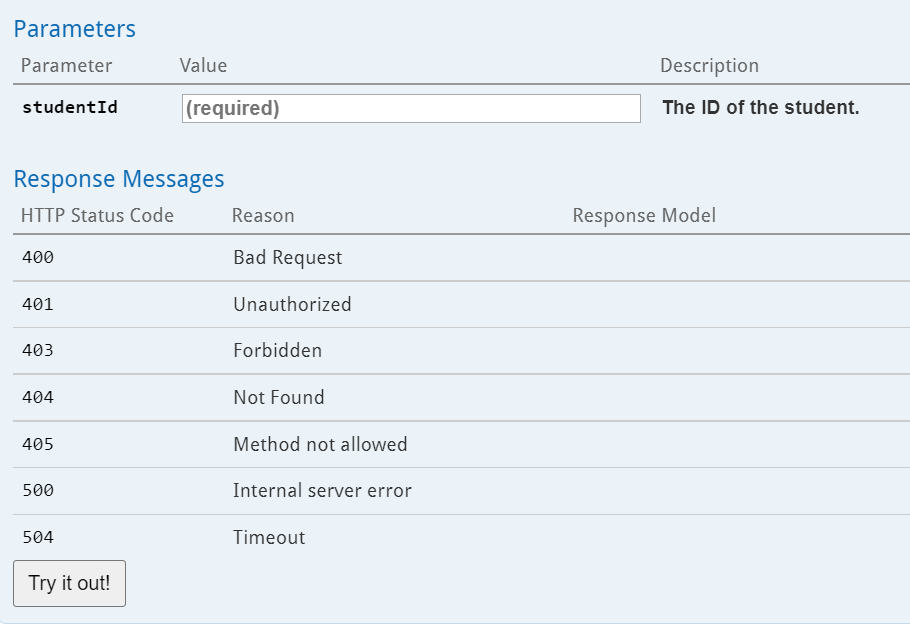
Task: Select the Parameters section heading
Action: tap(75, 29)
